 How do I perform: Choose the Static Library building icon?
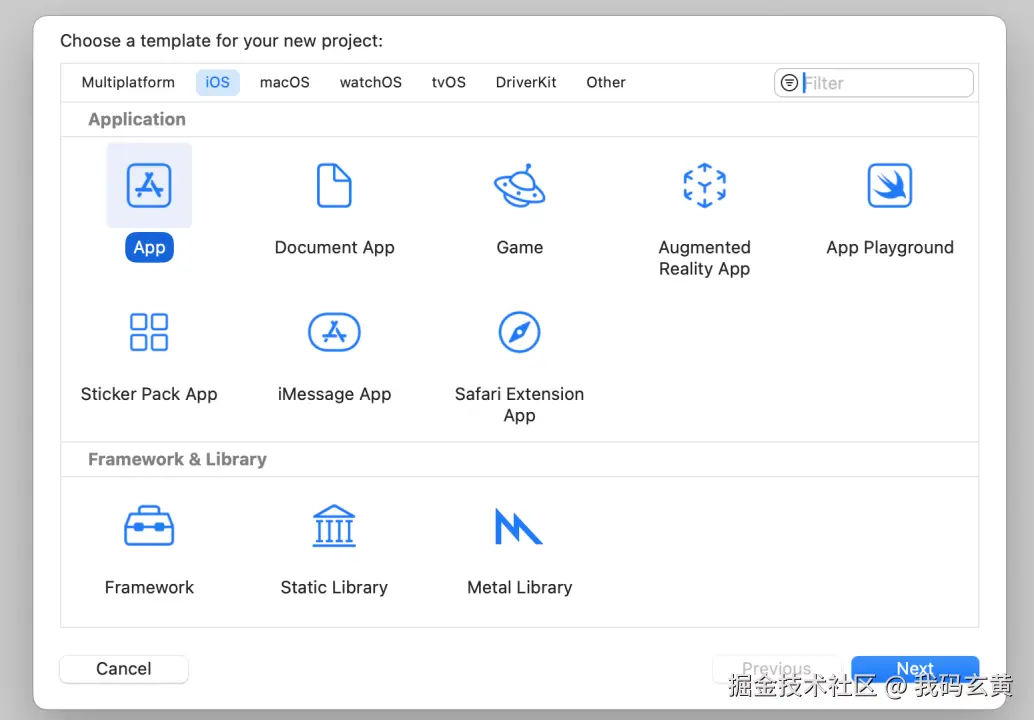click(x=334, y=525)
